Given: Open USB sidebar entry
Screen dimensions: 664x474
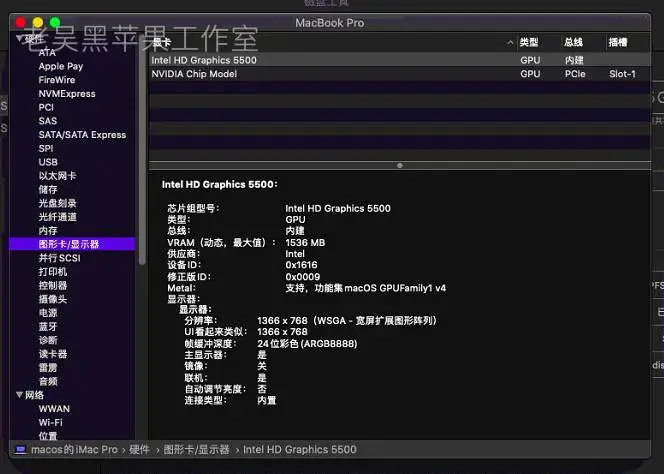Looking at the screenshot, I should pyautogui.click(x=48, y=162).
